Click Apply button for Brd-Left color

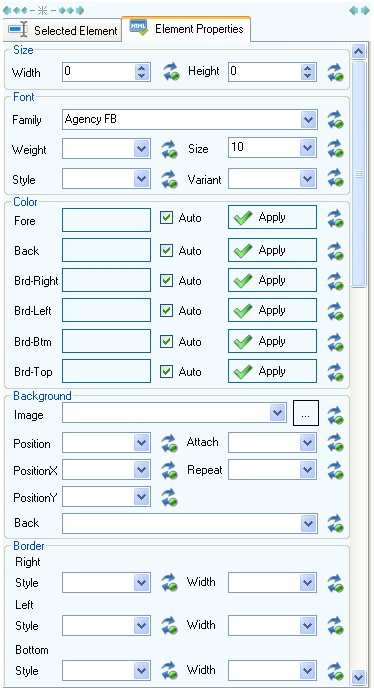[x=272, y=310]
